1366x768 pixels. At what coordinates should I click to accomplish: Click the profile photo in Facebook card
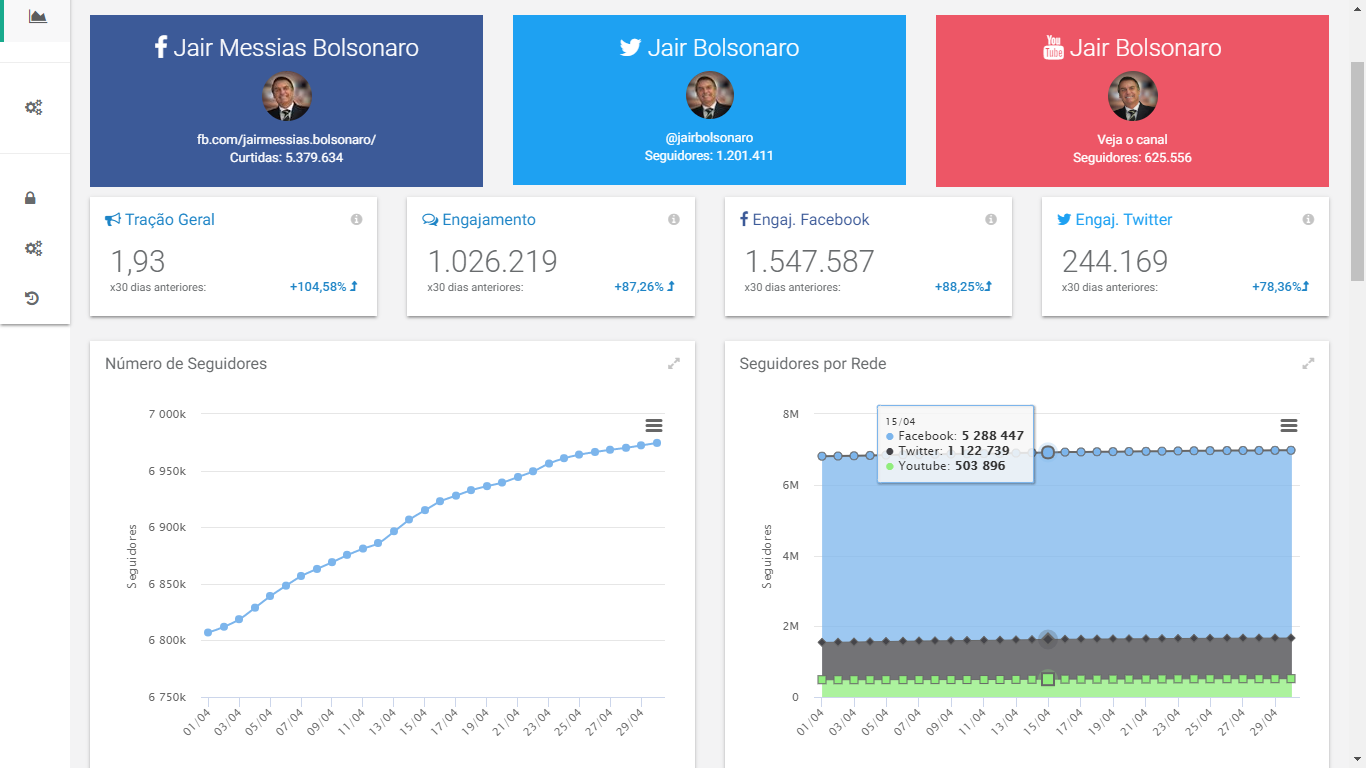coord(286,97)
